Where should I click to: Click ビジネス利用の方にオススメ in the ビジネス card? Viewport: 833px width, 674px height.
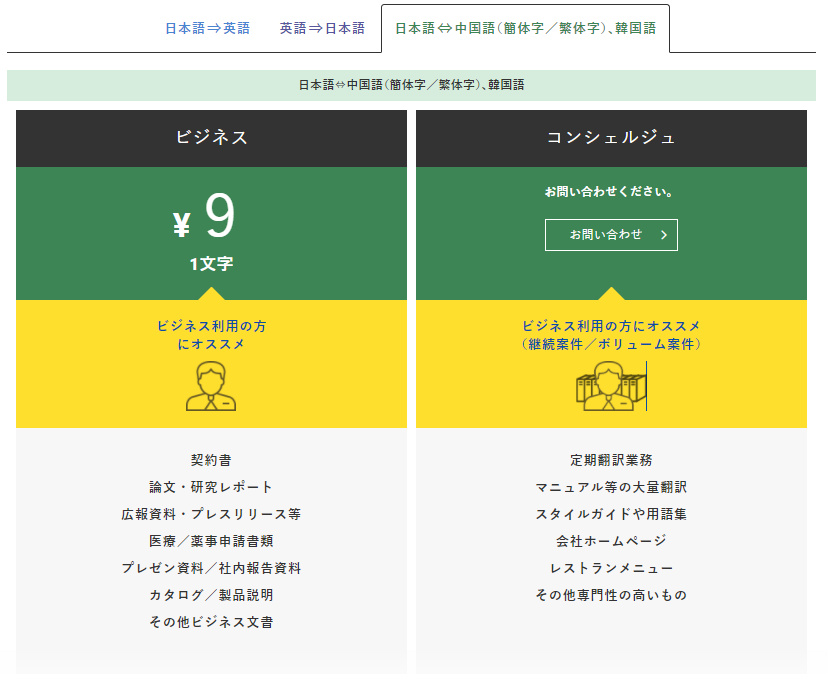pyautogui.click(x=211, y=335)
